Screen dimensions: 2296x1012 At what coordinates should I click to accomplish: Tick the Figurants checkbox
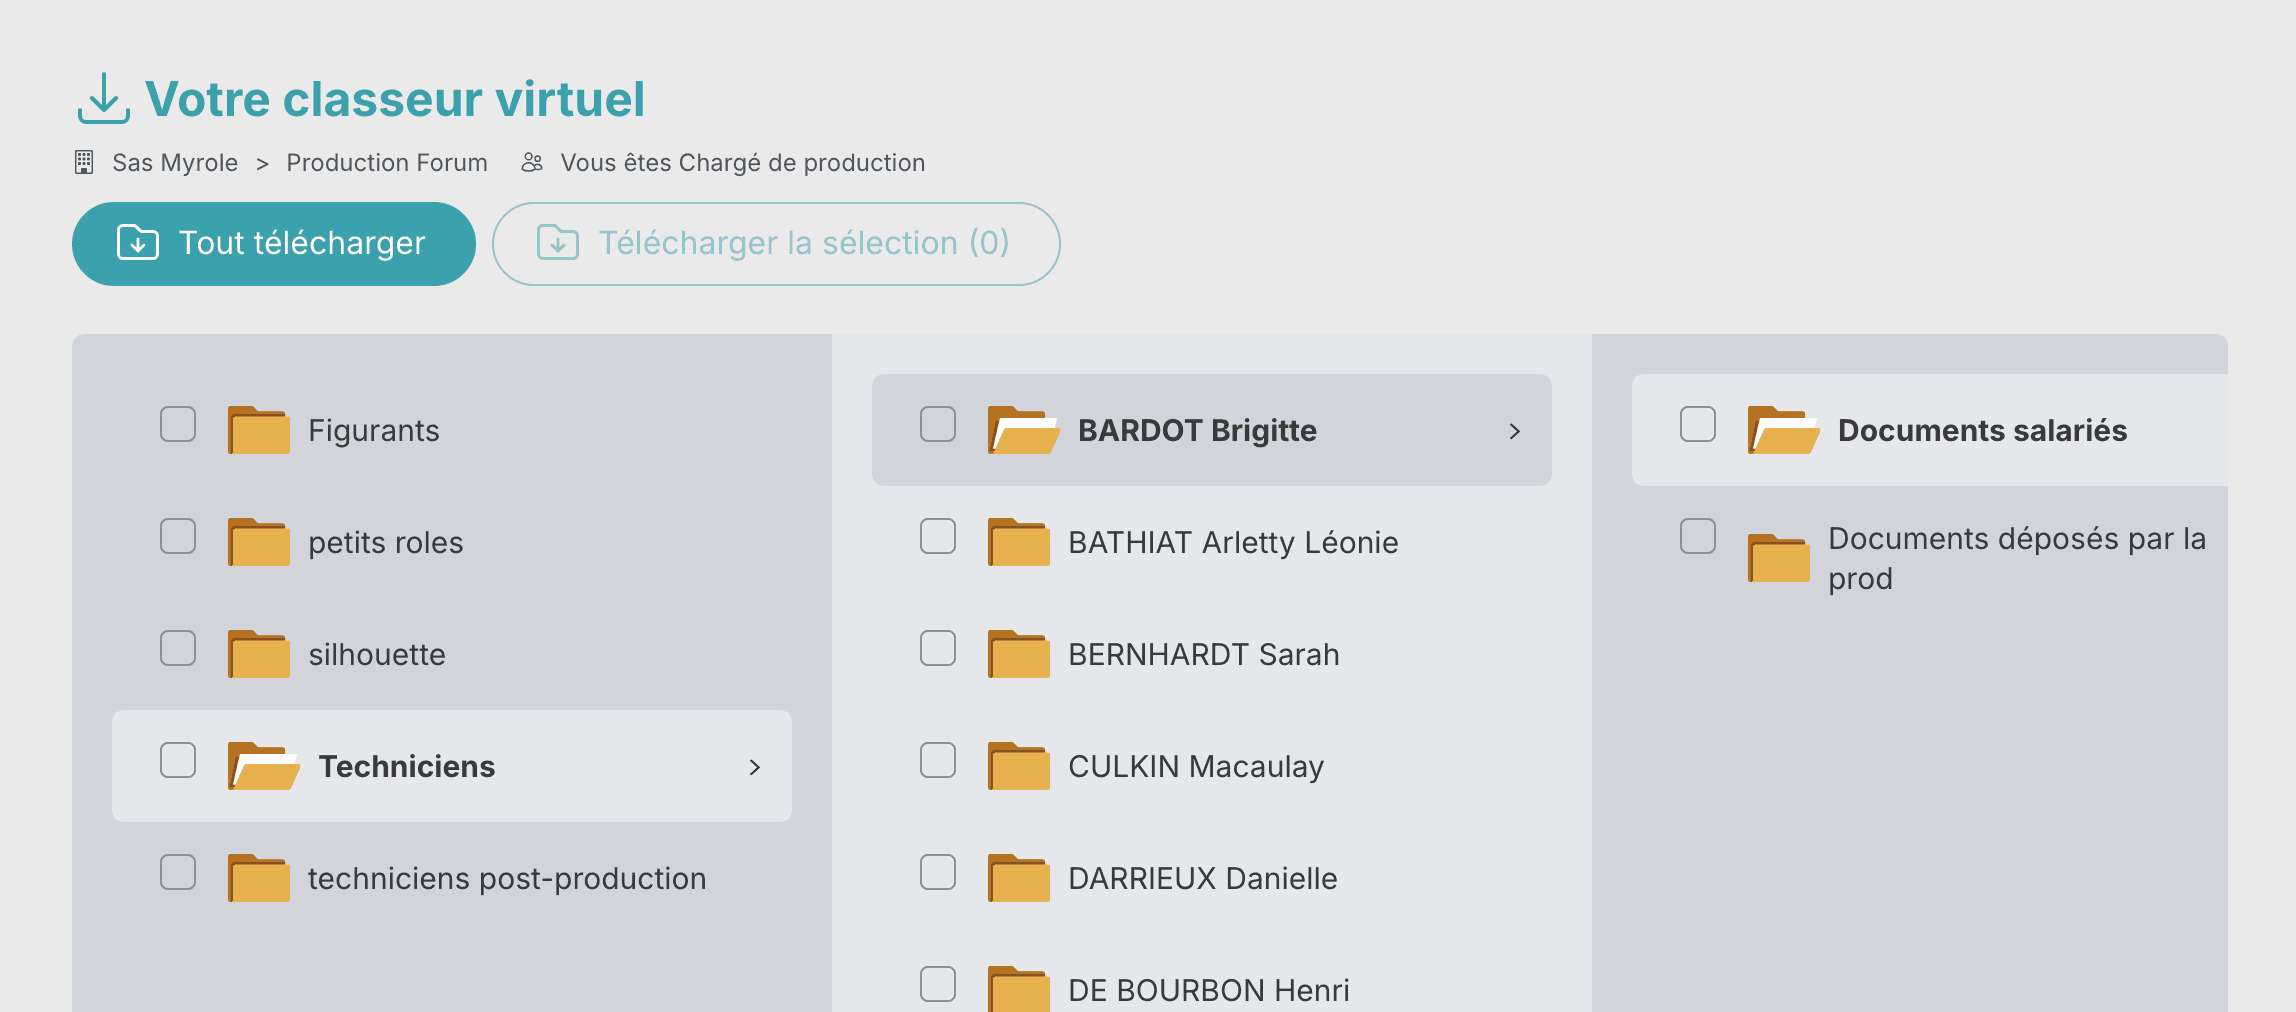coord(178,424)
